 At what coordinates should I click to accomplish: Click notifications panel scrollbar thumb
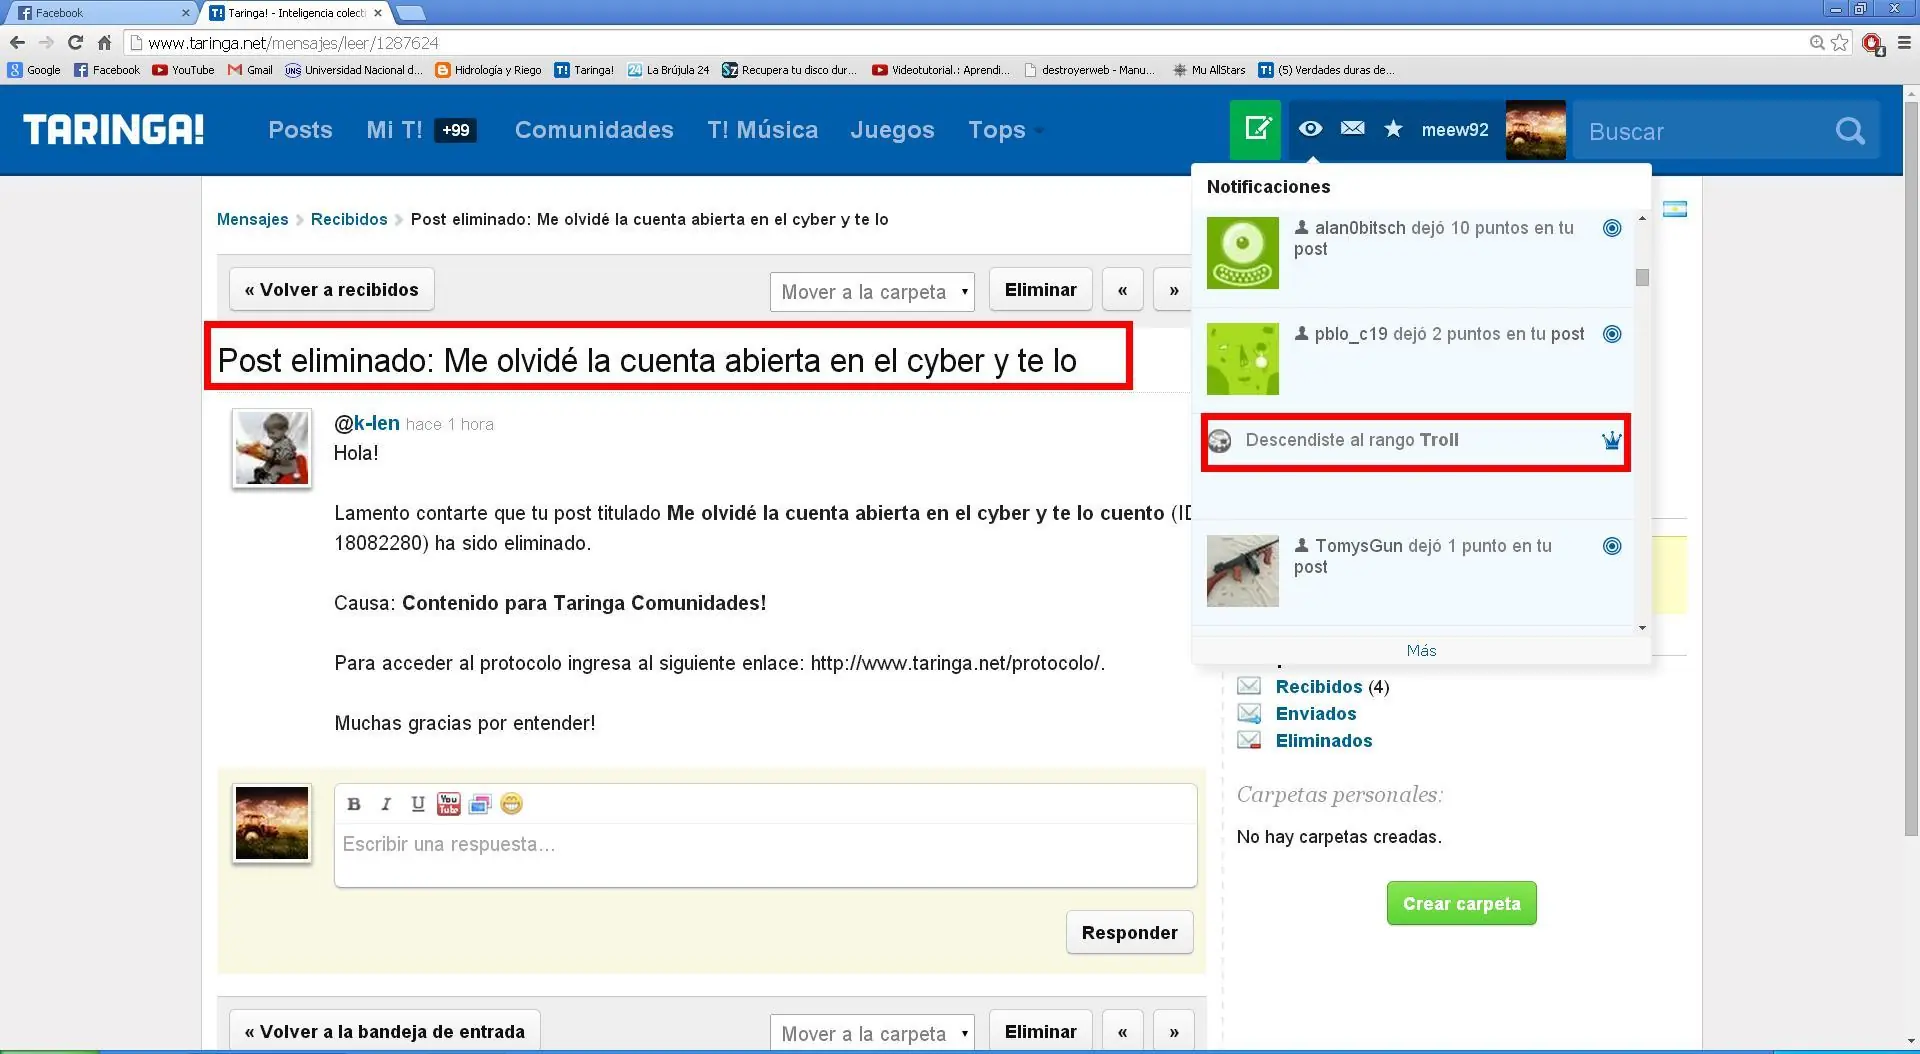pos(1642,277)
